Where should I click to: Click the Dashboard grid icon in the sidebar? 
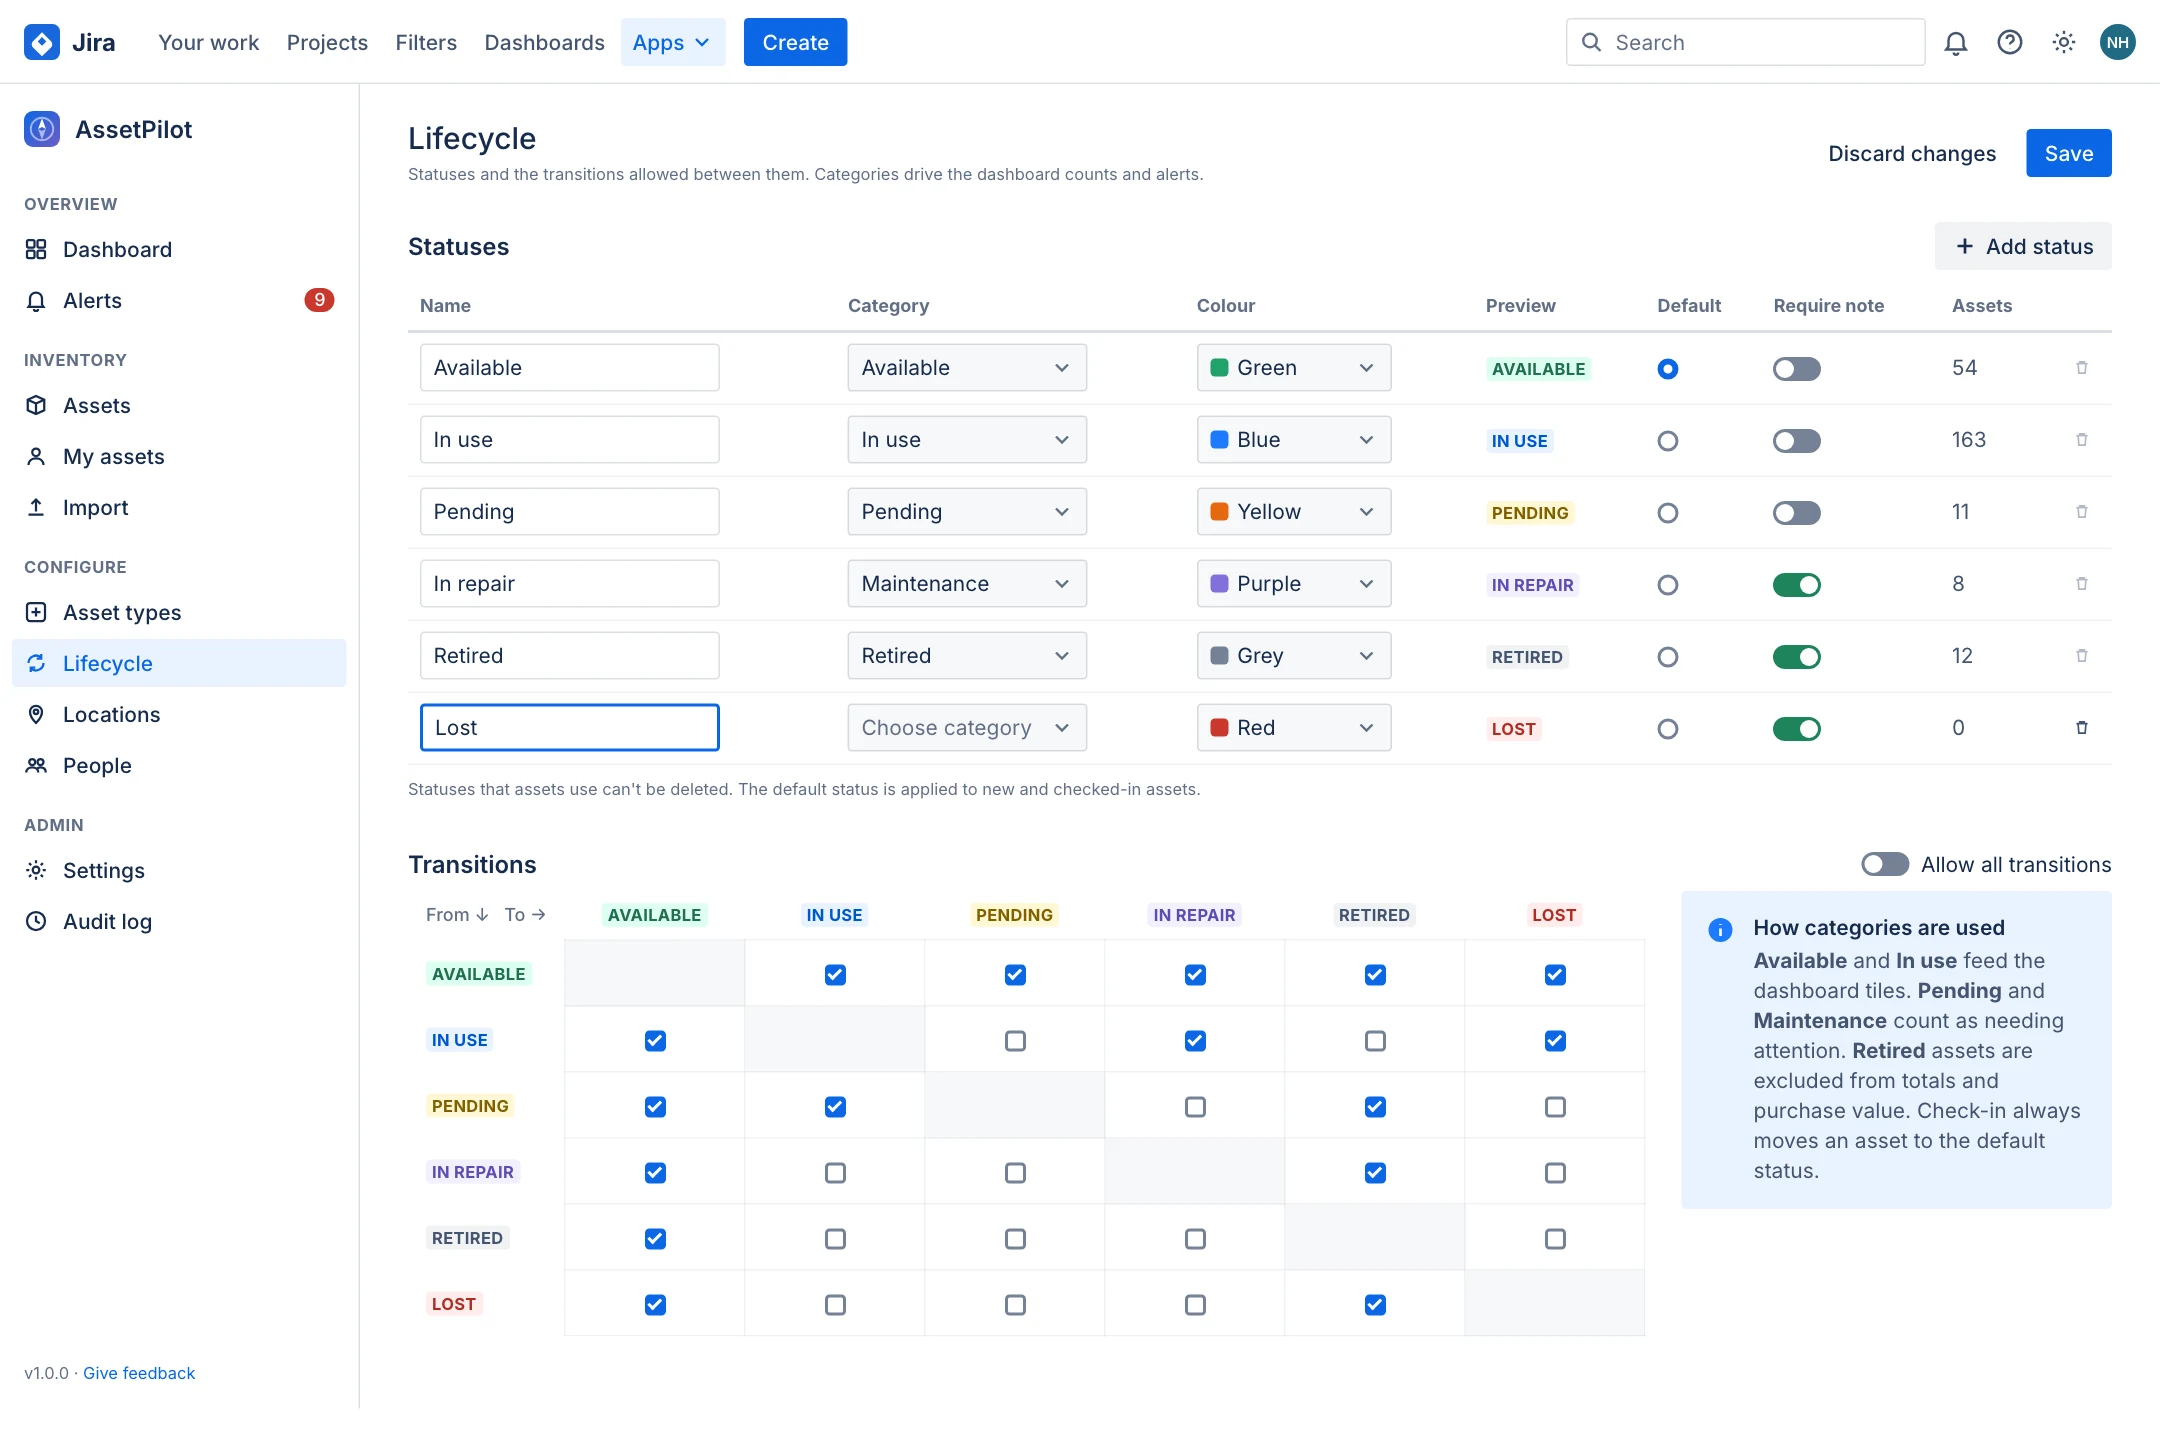[36, 249]
